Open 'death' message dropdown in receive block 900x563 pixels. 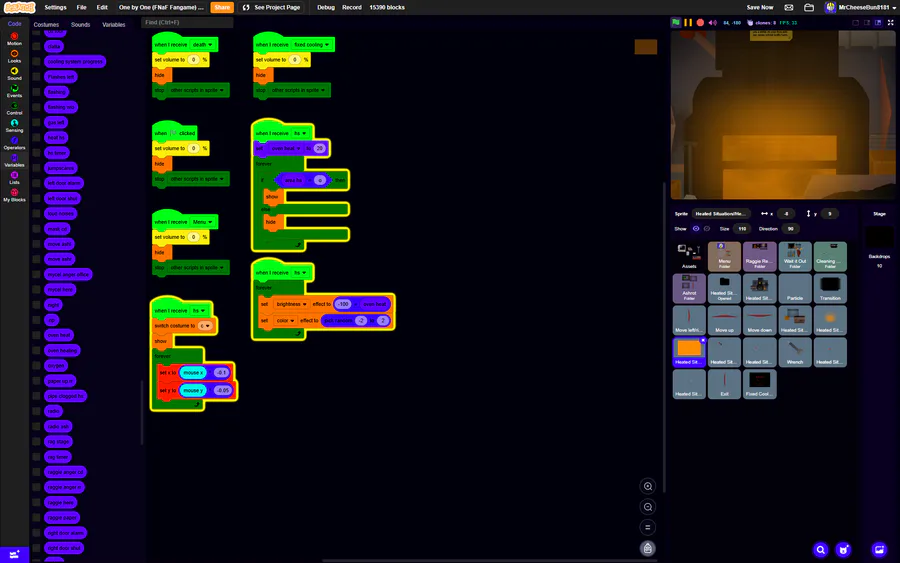201,45
